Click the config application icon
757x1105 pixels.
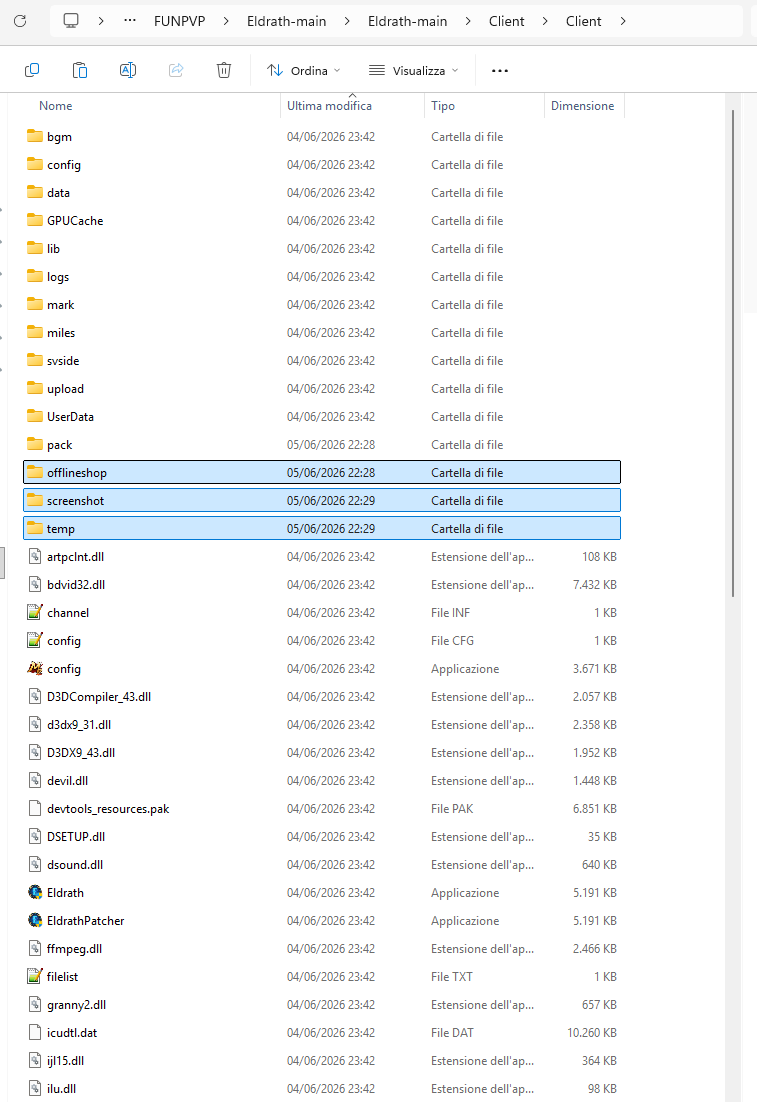[x=35, y=668]
